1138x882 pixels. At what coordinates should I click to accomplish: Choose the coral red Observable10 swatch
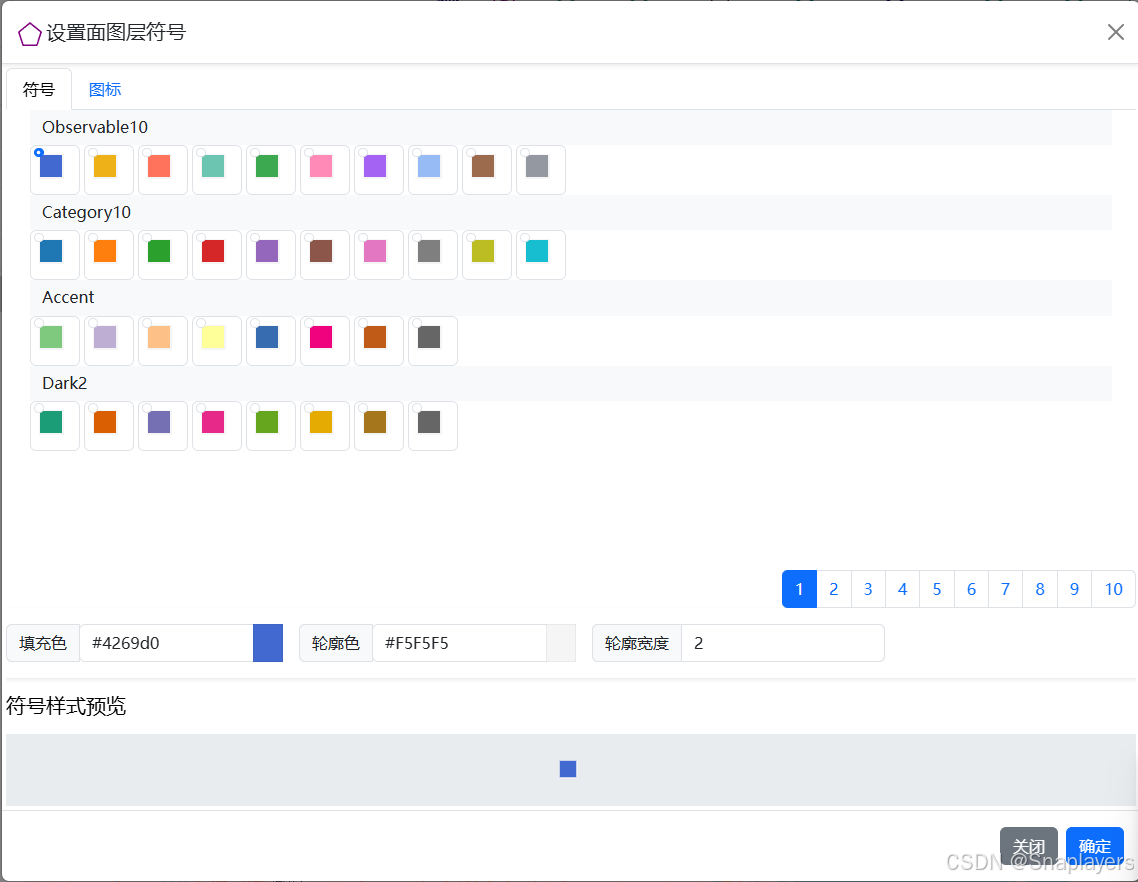[163, 170]
